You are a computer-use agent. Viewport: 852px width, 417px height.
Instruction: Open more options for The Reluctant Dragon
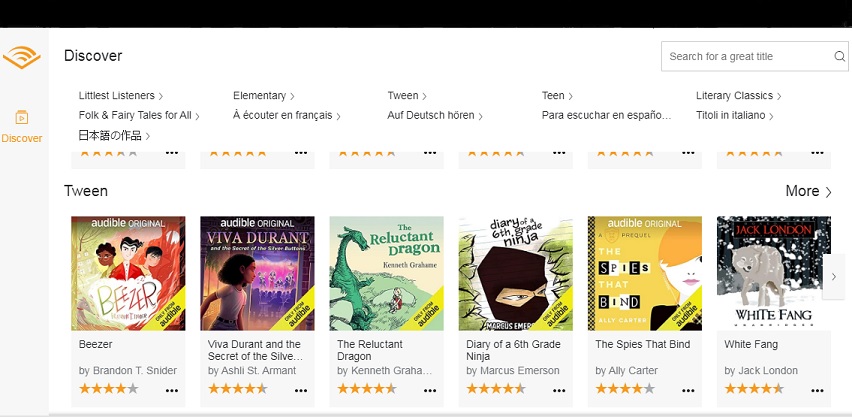tap(430, 390)
